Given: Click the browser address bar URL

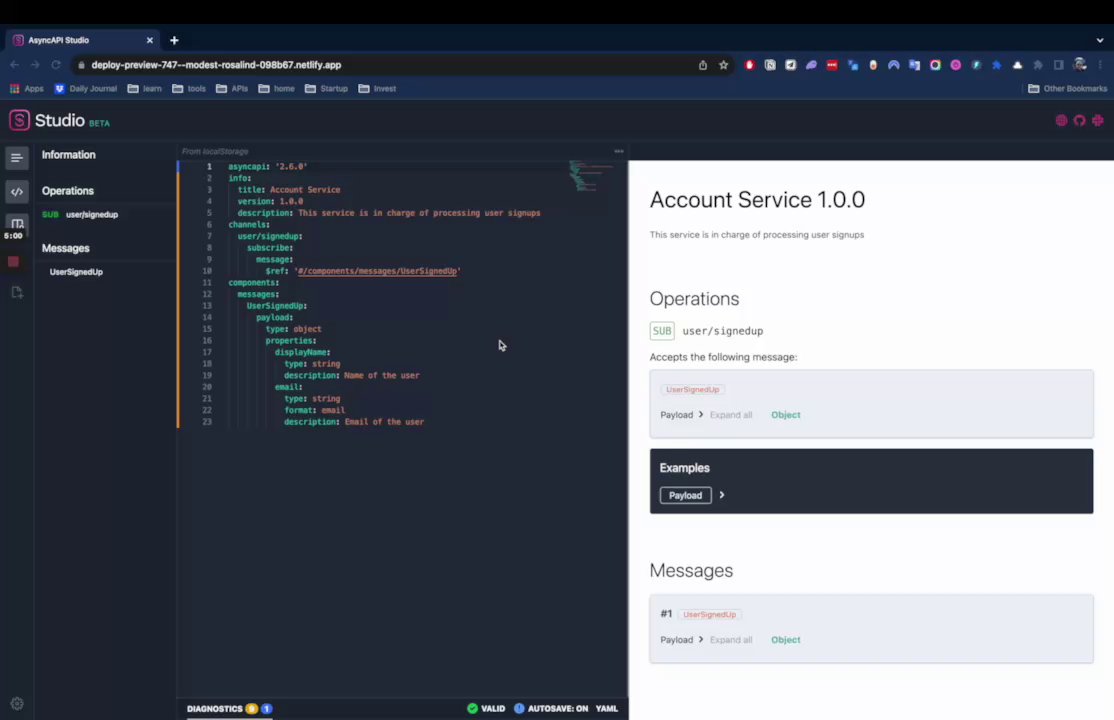Looking at the screenshot, I should click(216, 65).
